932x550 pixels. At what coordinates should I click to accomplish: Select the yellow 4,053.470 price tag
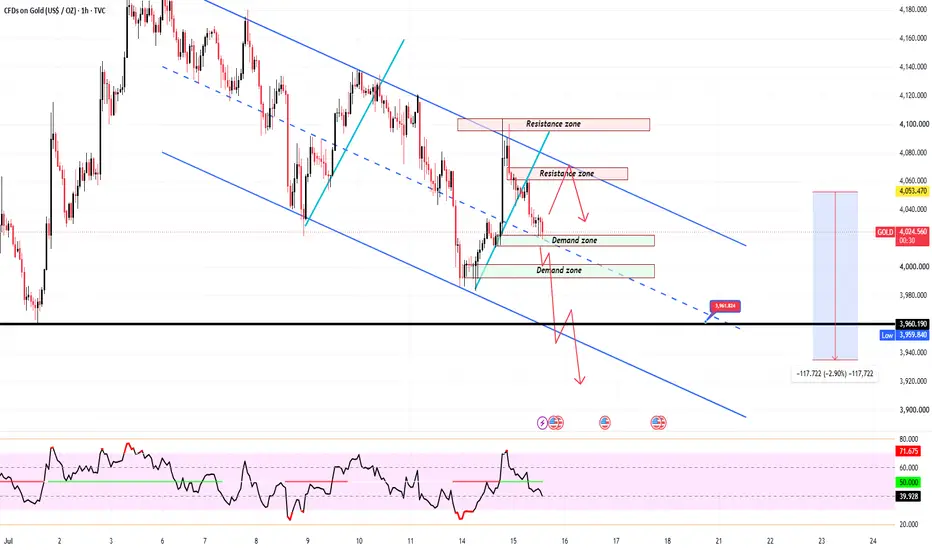912,191
